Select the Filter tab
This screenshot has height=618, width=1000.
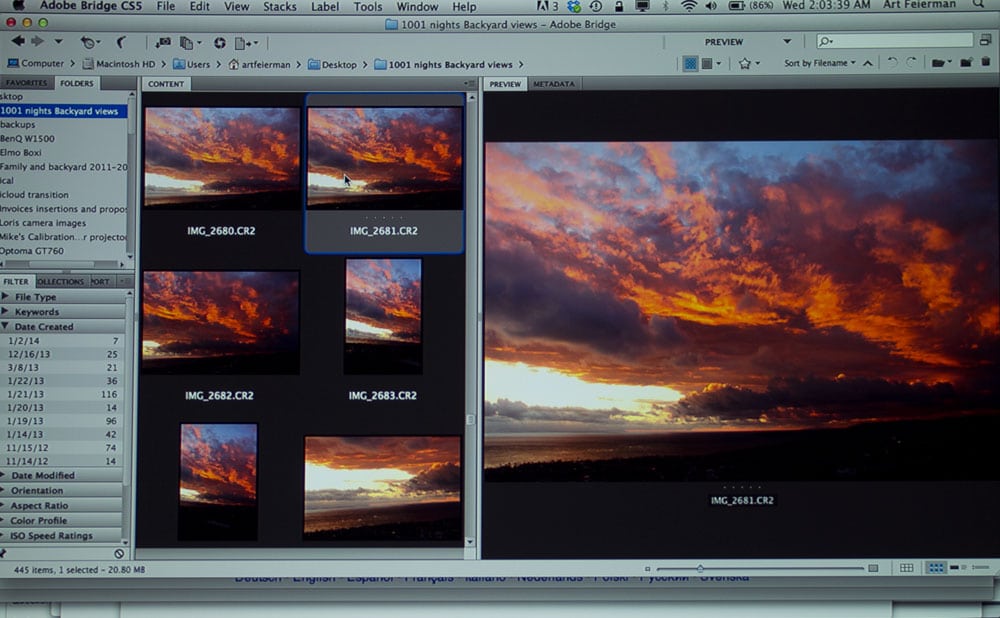pos(16,281)
